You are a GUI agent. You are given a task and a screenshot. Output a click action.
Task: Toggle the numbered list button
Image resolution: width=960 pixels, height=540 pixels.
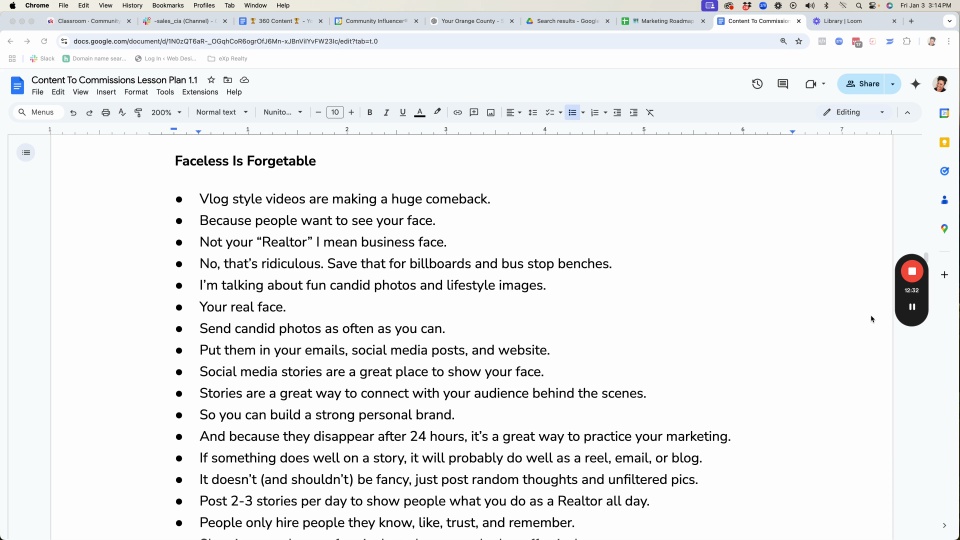point(594,113)
